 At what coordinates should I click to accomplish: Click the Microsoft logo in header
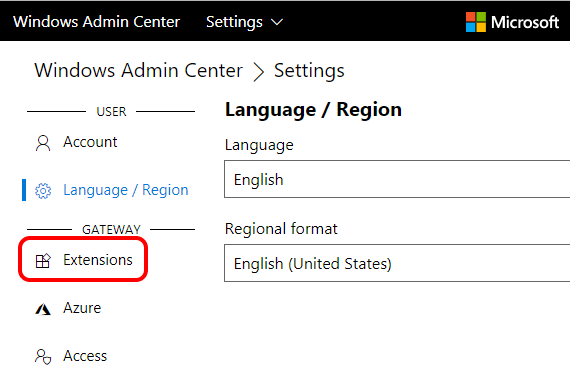pyautogui.click(x=476, y=22)
